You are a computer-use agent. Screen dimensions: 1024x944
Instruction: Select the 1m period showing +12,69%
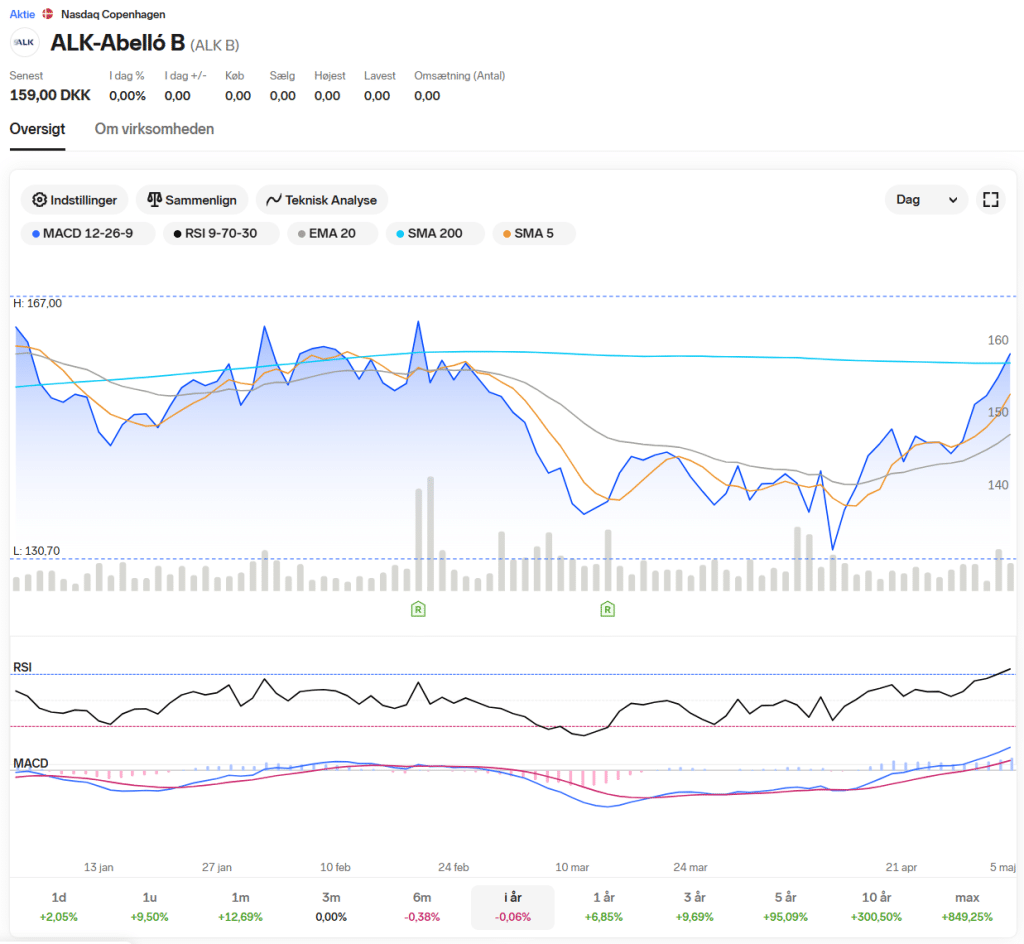[x=240, y=906]
